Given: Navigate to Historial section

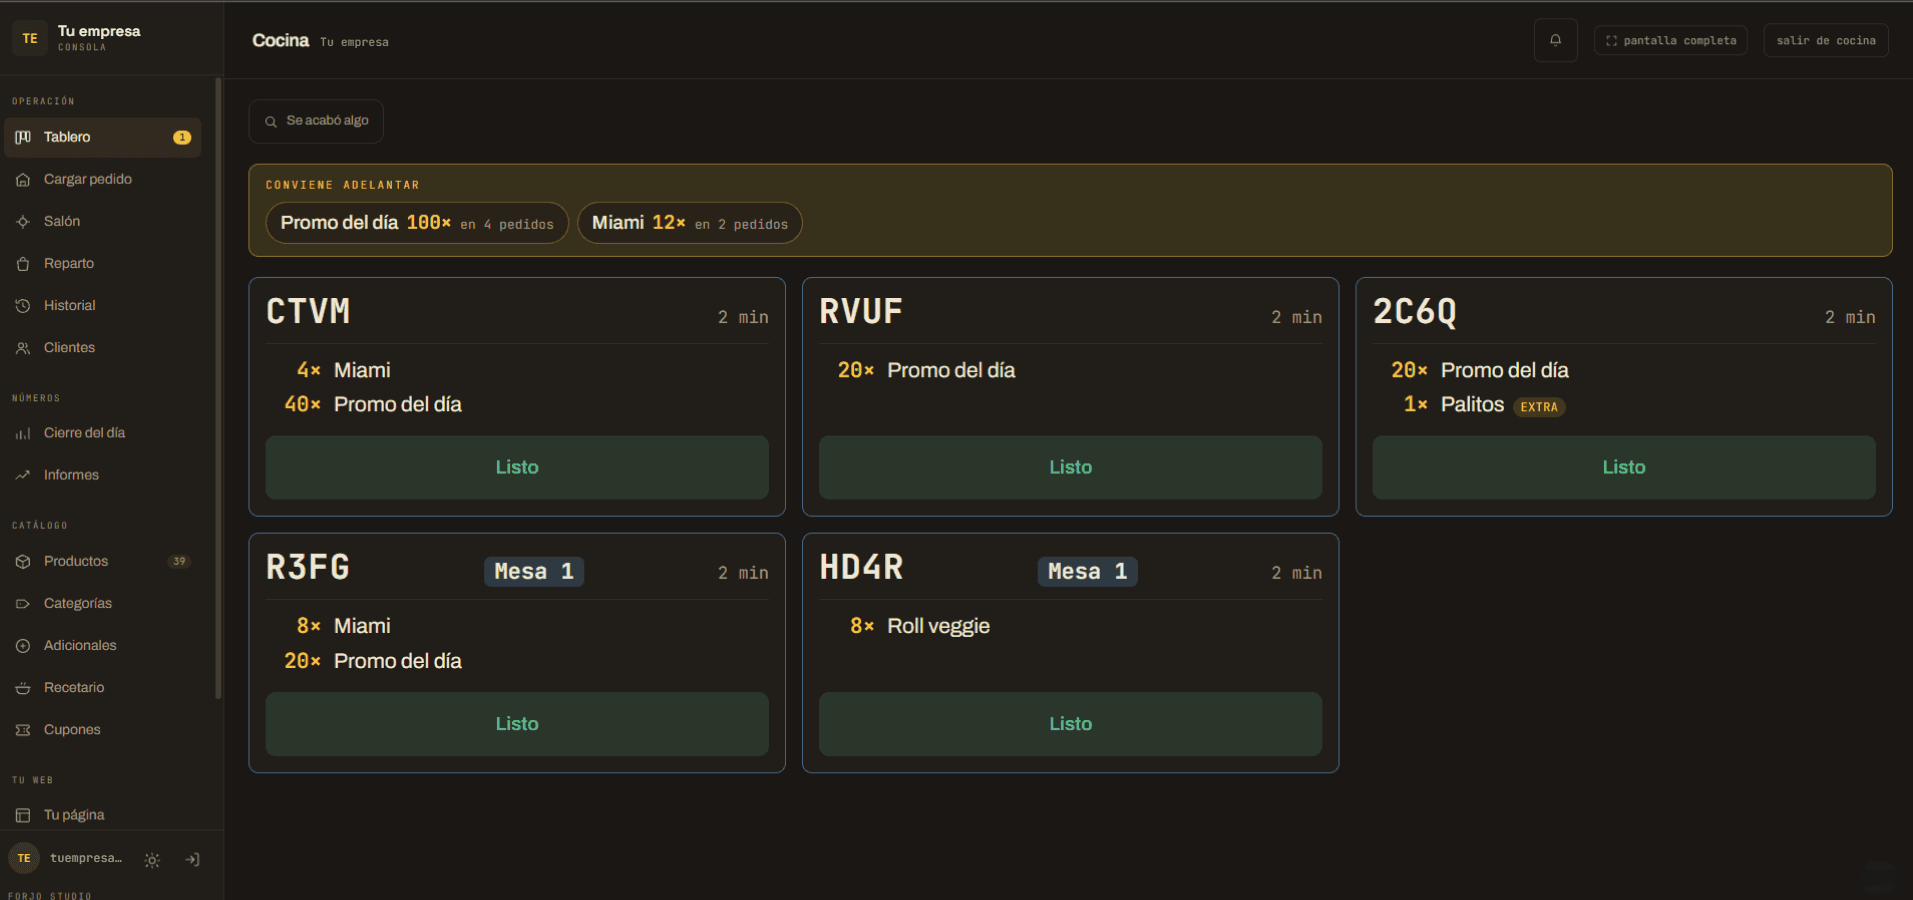Looking at the screenshot, I should (x=103, y=305).
